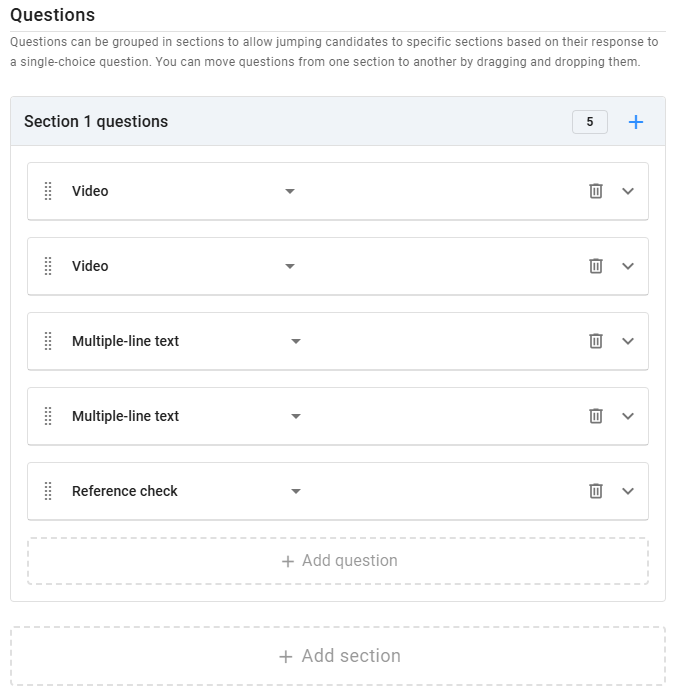Click the Add question button
Viewport: 674px width, 695px height.
[x=338, y=561]
